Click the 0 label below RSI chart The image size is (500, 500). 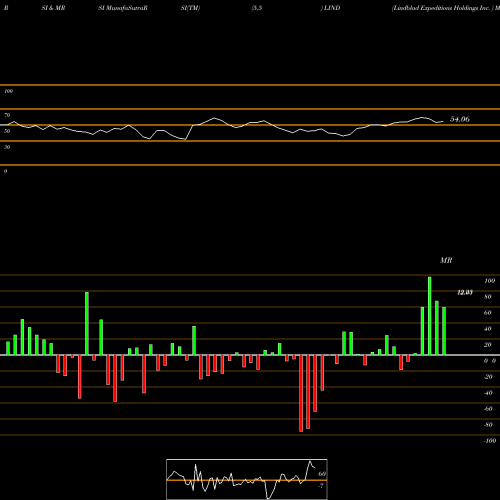pos(5,171)
